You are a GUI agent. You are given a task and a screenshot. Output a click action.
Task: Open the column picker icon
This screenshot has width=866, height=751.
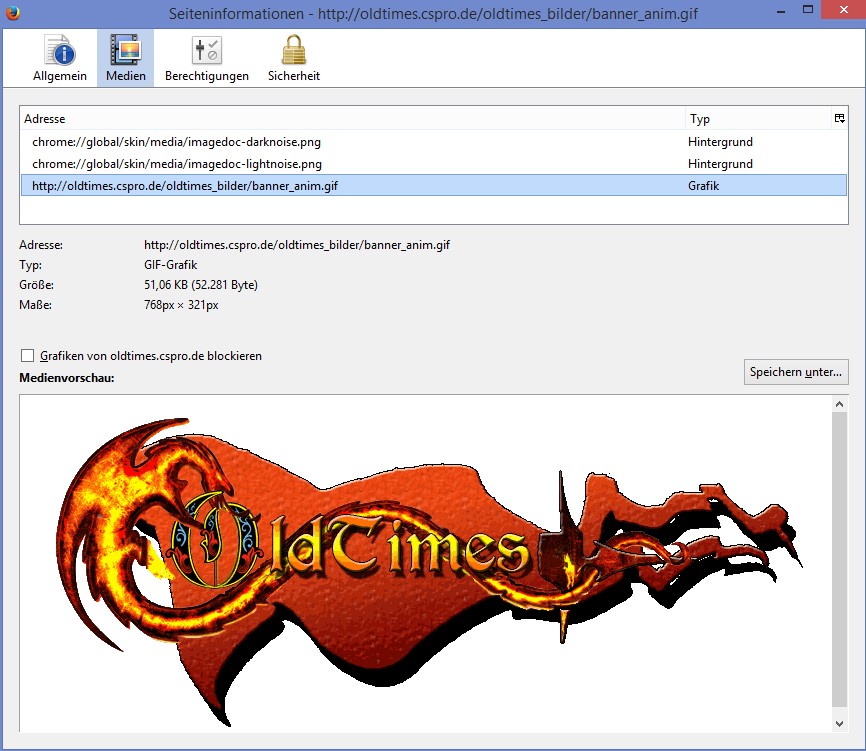point(839,118)
